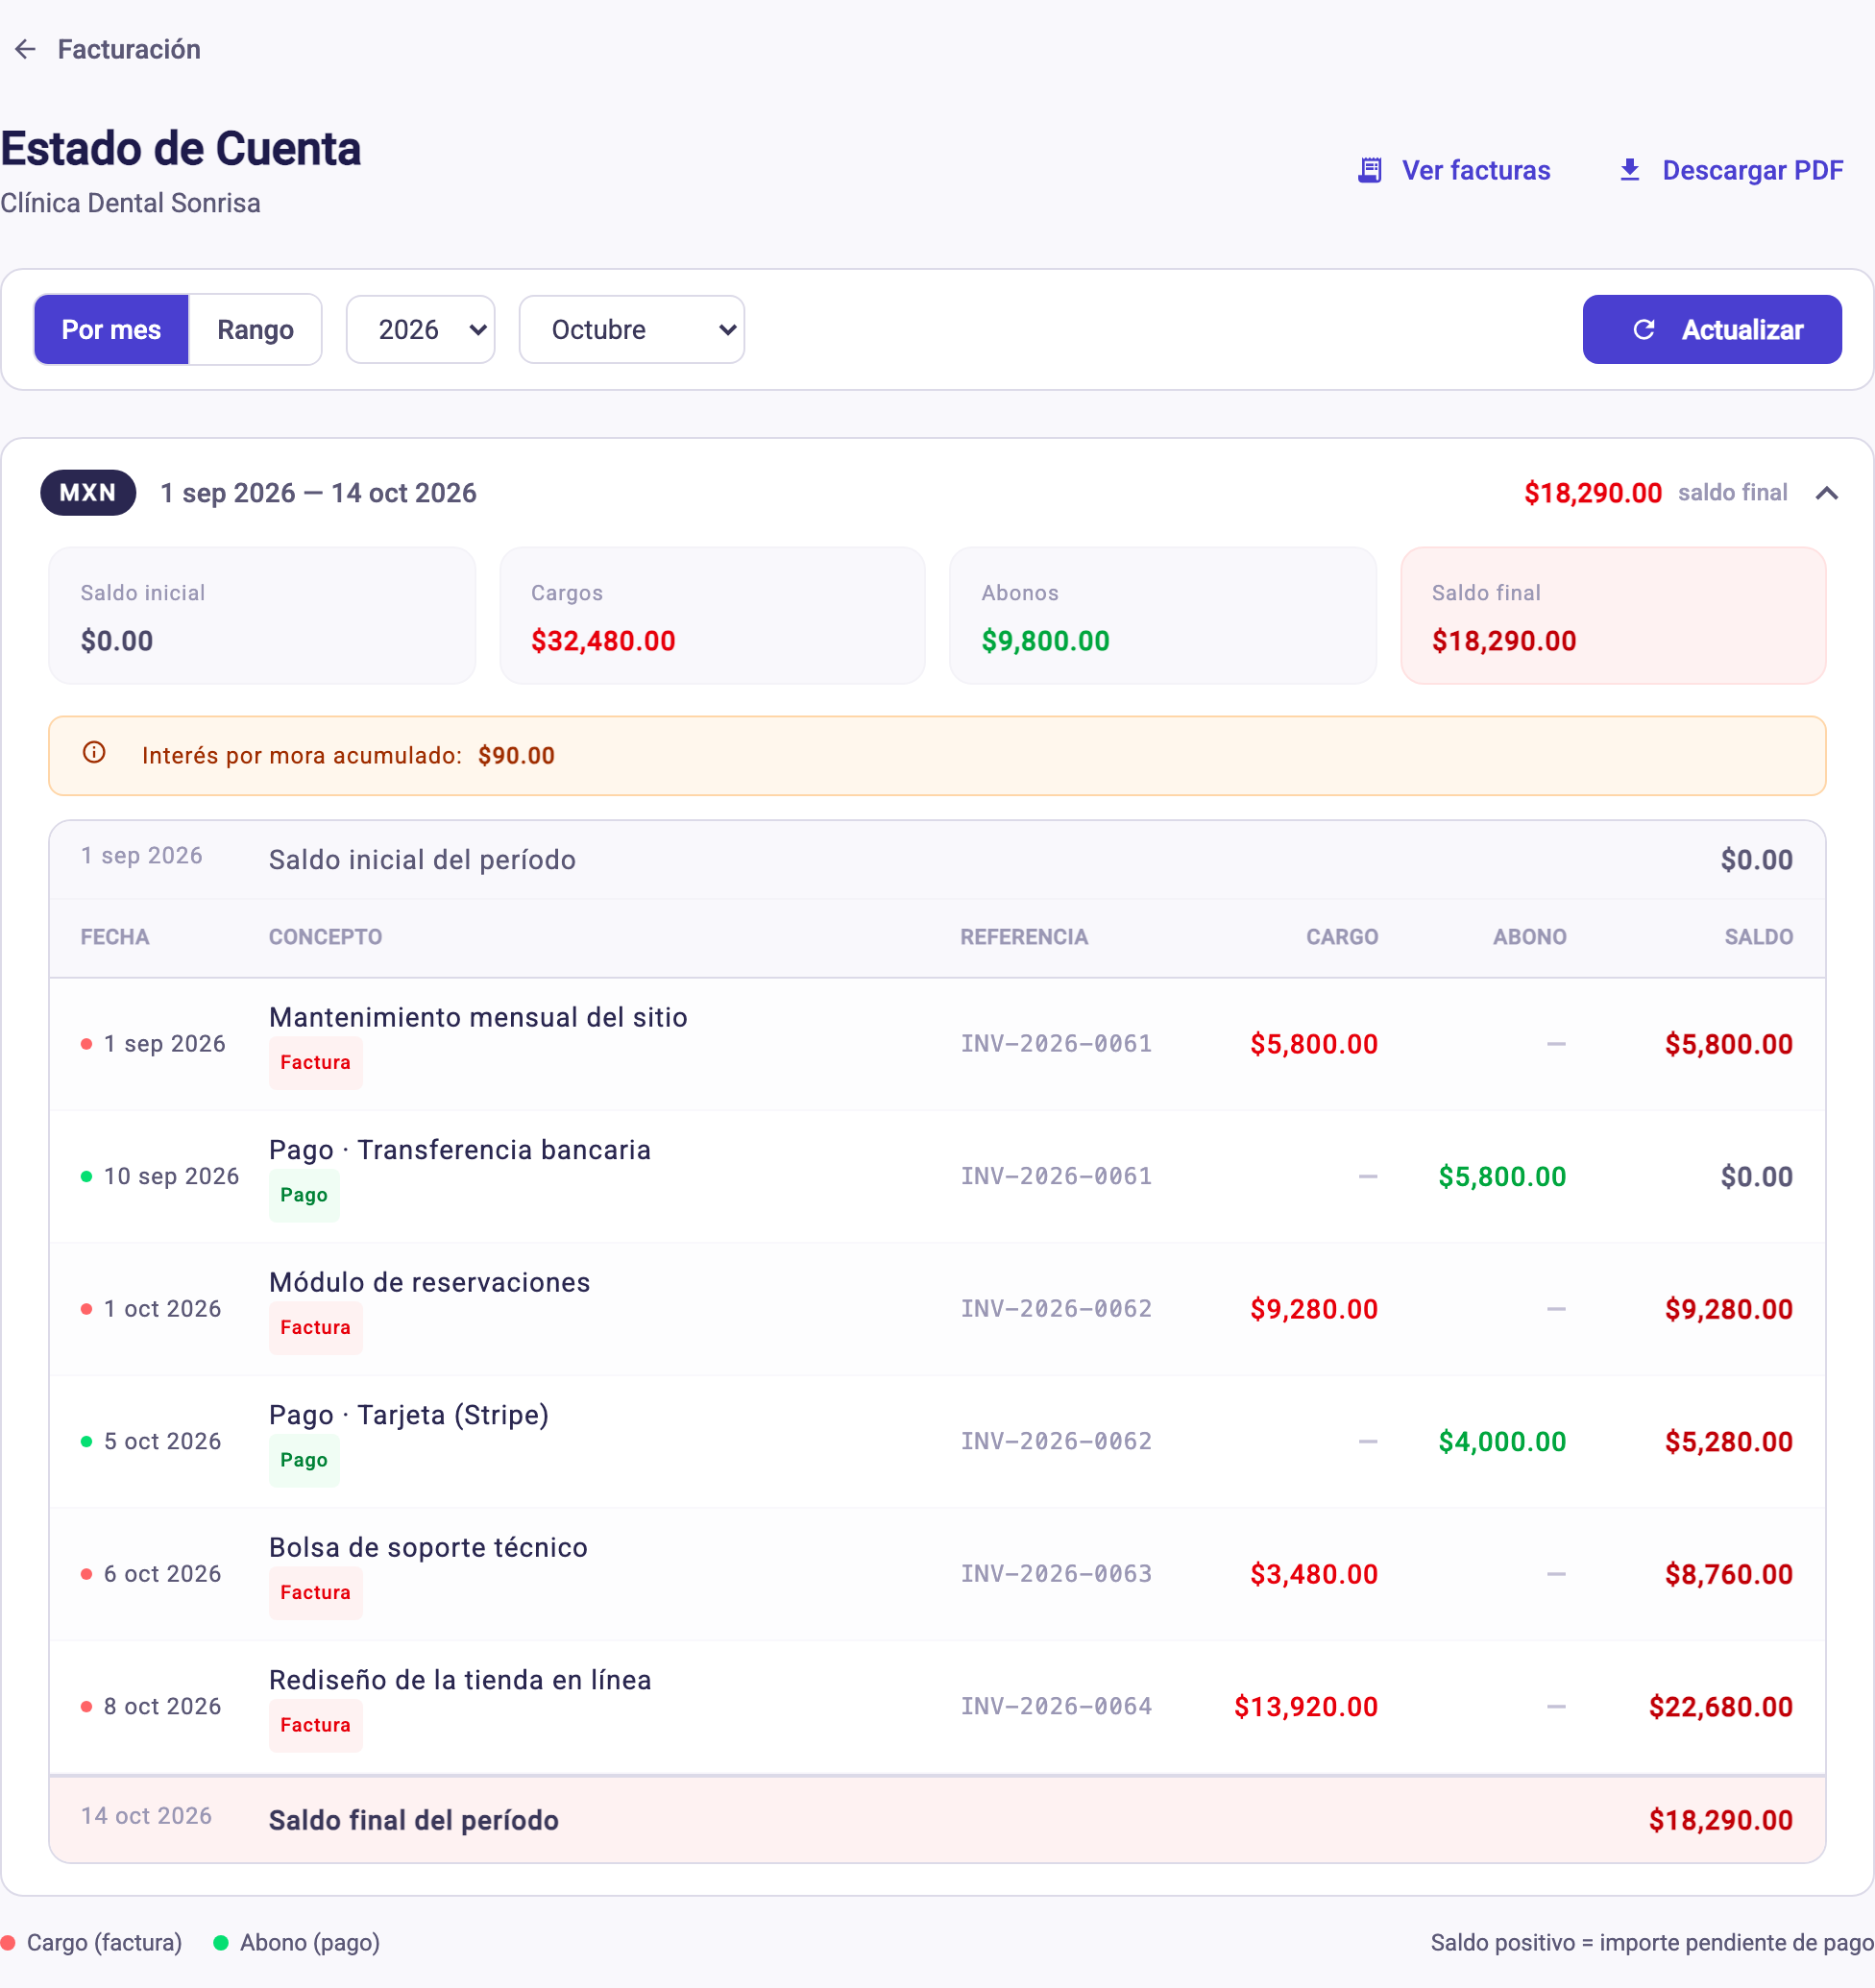Click the Pago tag under Tarjeta (Stripe)
This screenshot has height=1988, width=1875.
tap(304, 1461)
